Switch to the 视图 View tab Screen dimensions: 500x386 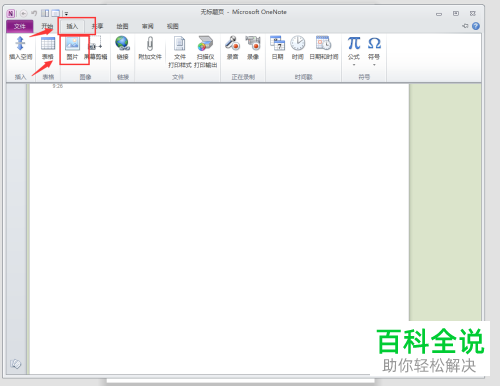click(x=173, y=26)
